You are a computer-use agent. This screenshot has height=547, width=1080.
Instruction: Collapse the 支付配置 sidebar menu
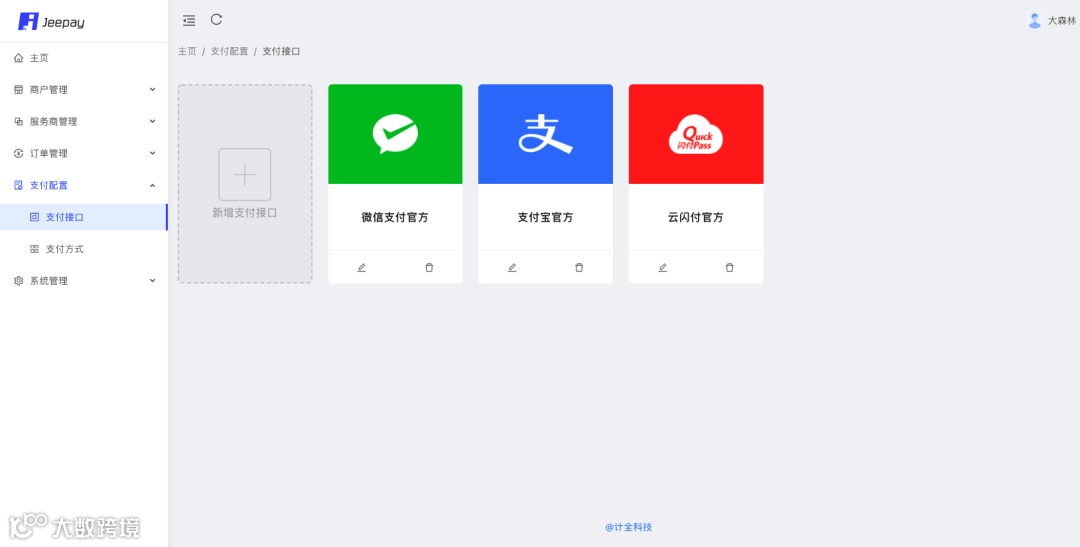(84, 185)
